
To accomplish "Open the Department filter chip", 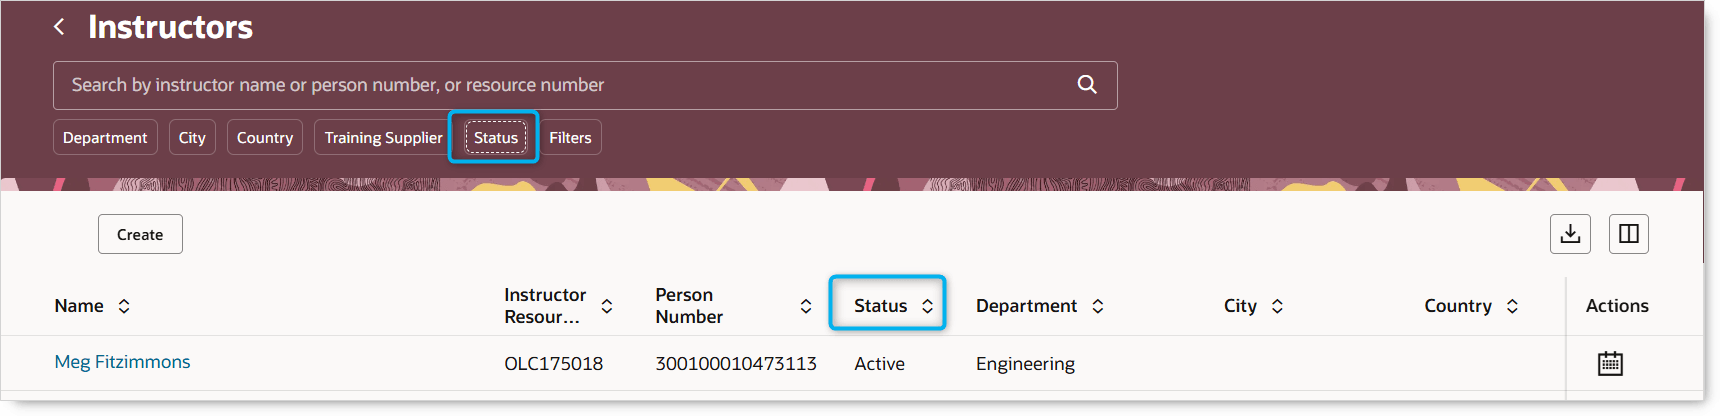I will pyautogui.click(x=105, y=138).
